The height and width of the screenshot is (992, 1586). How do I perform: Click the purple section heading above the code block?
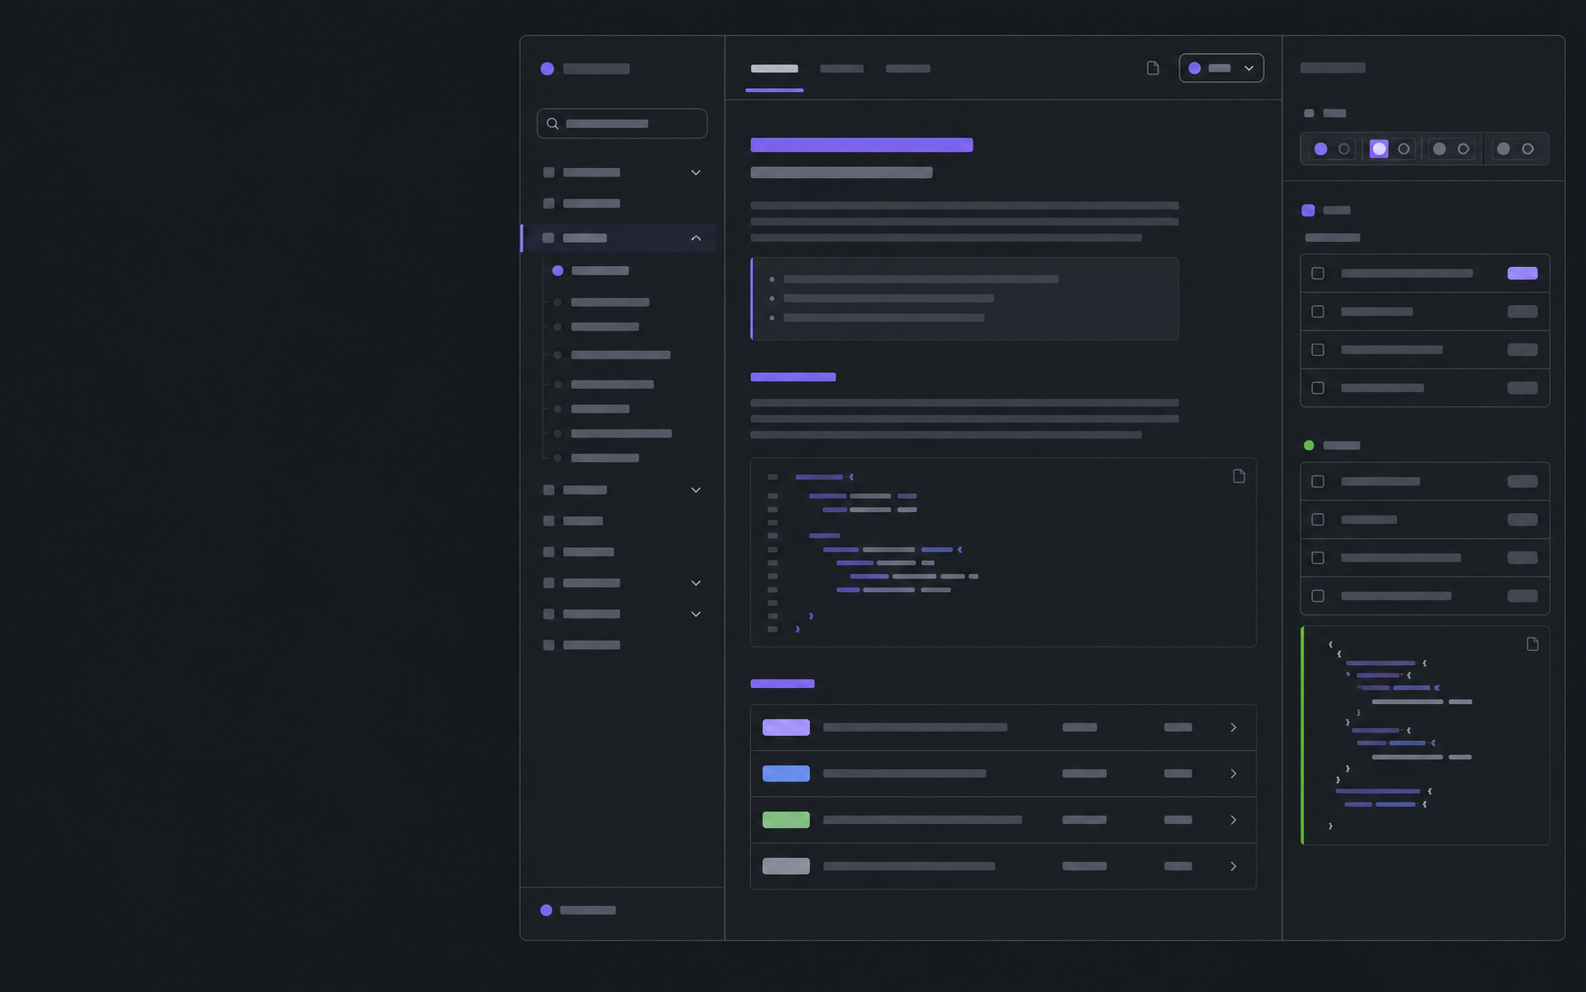point(793,377)
